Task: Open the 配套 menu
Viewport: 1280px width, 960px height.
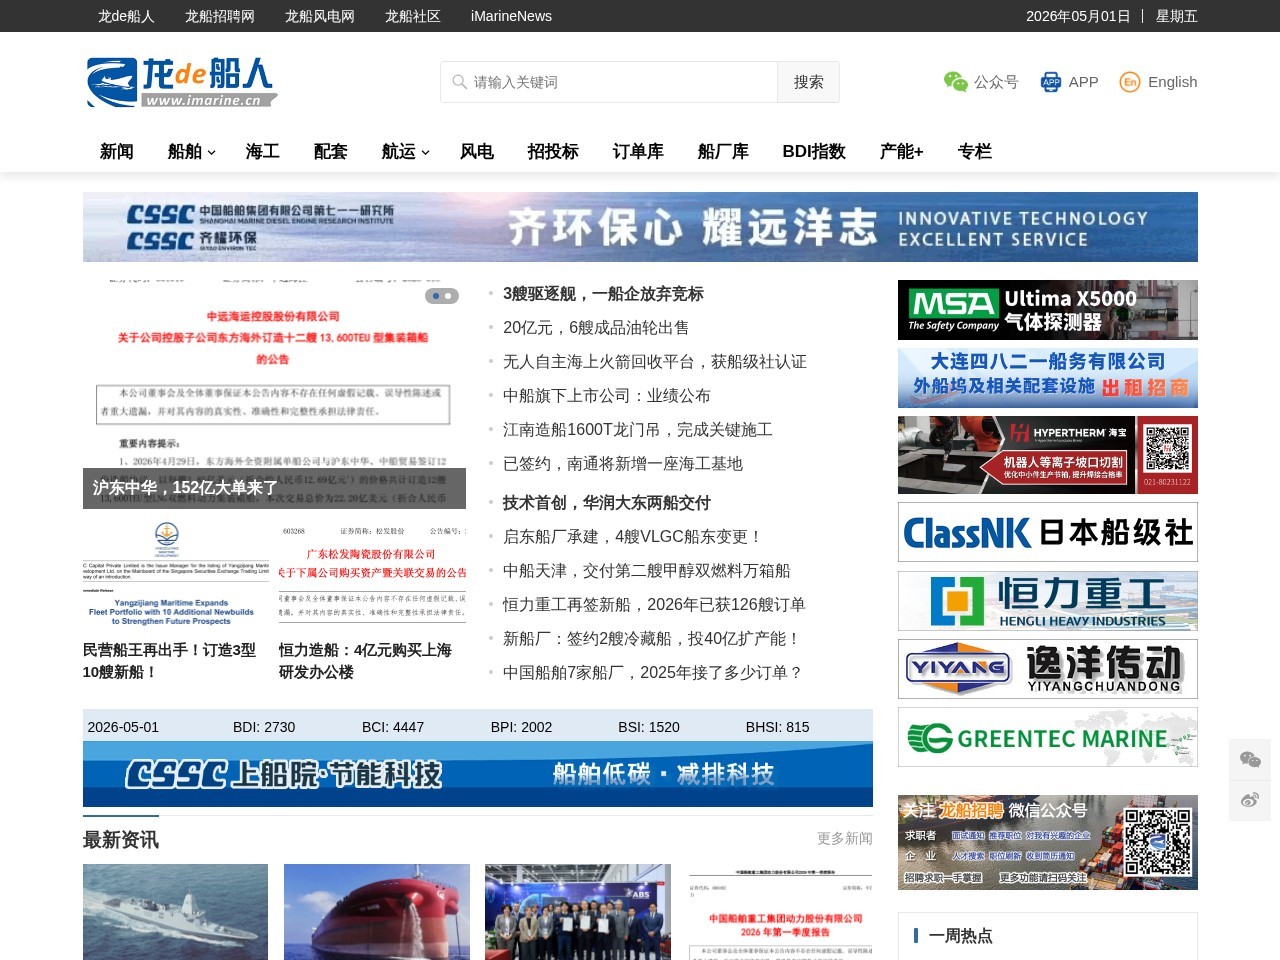Action: point(331,152)
